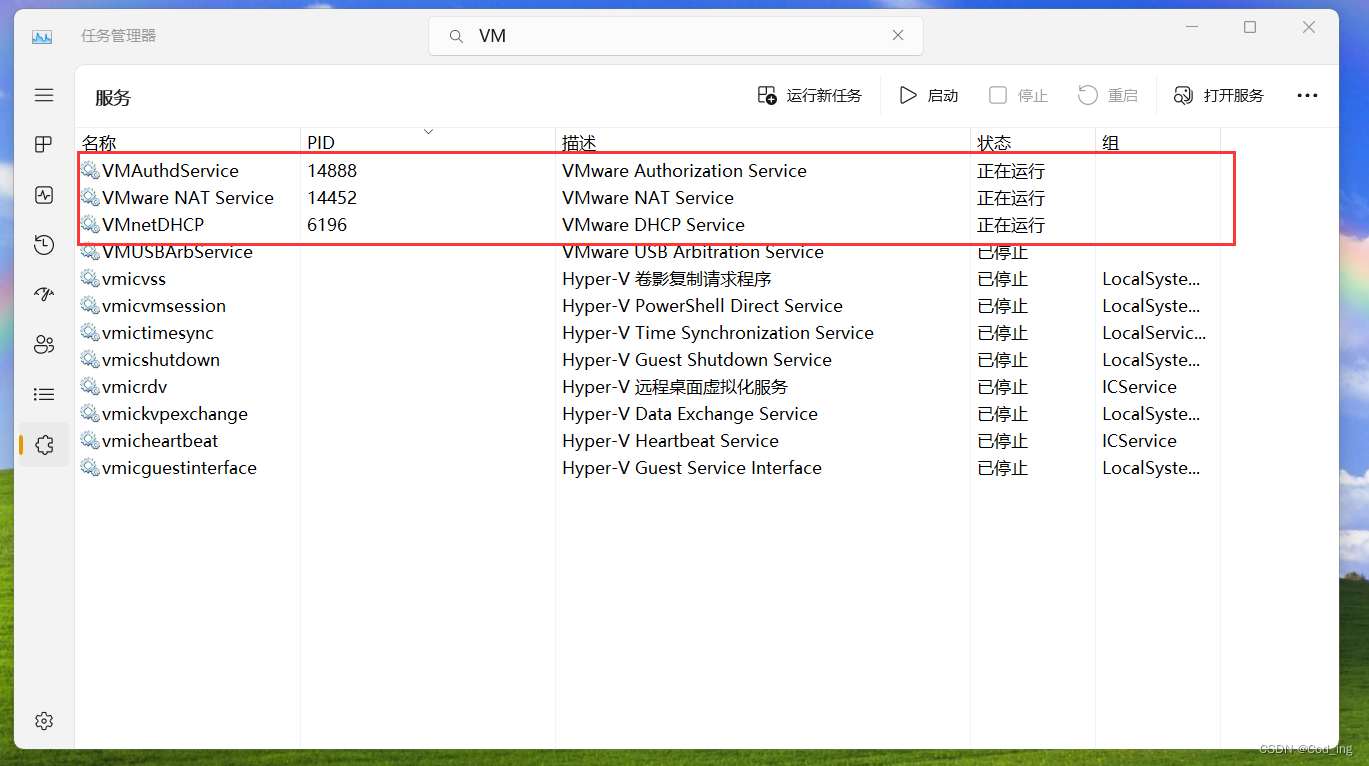Screen dimensions: 1369x766
Task: Click description Hyper-V Guest Shutdown Service
Action: coord(697,360)
